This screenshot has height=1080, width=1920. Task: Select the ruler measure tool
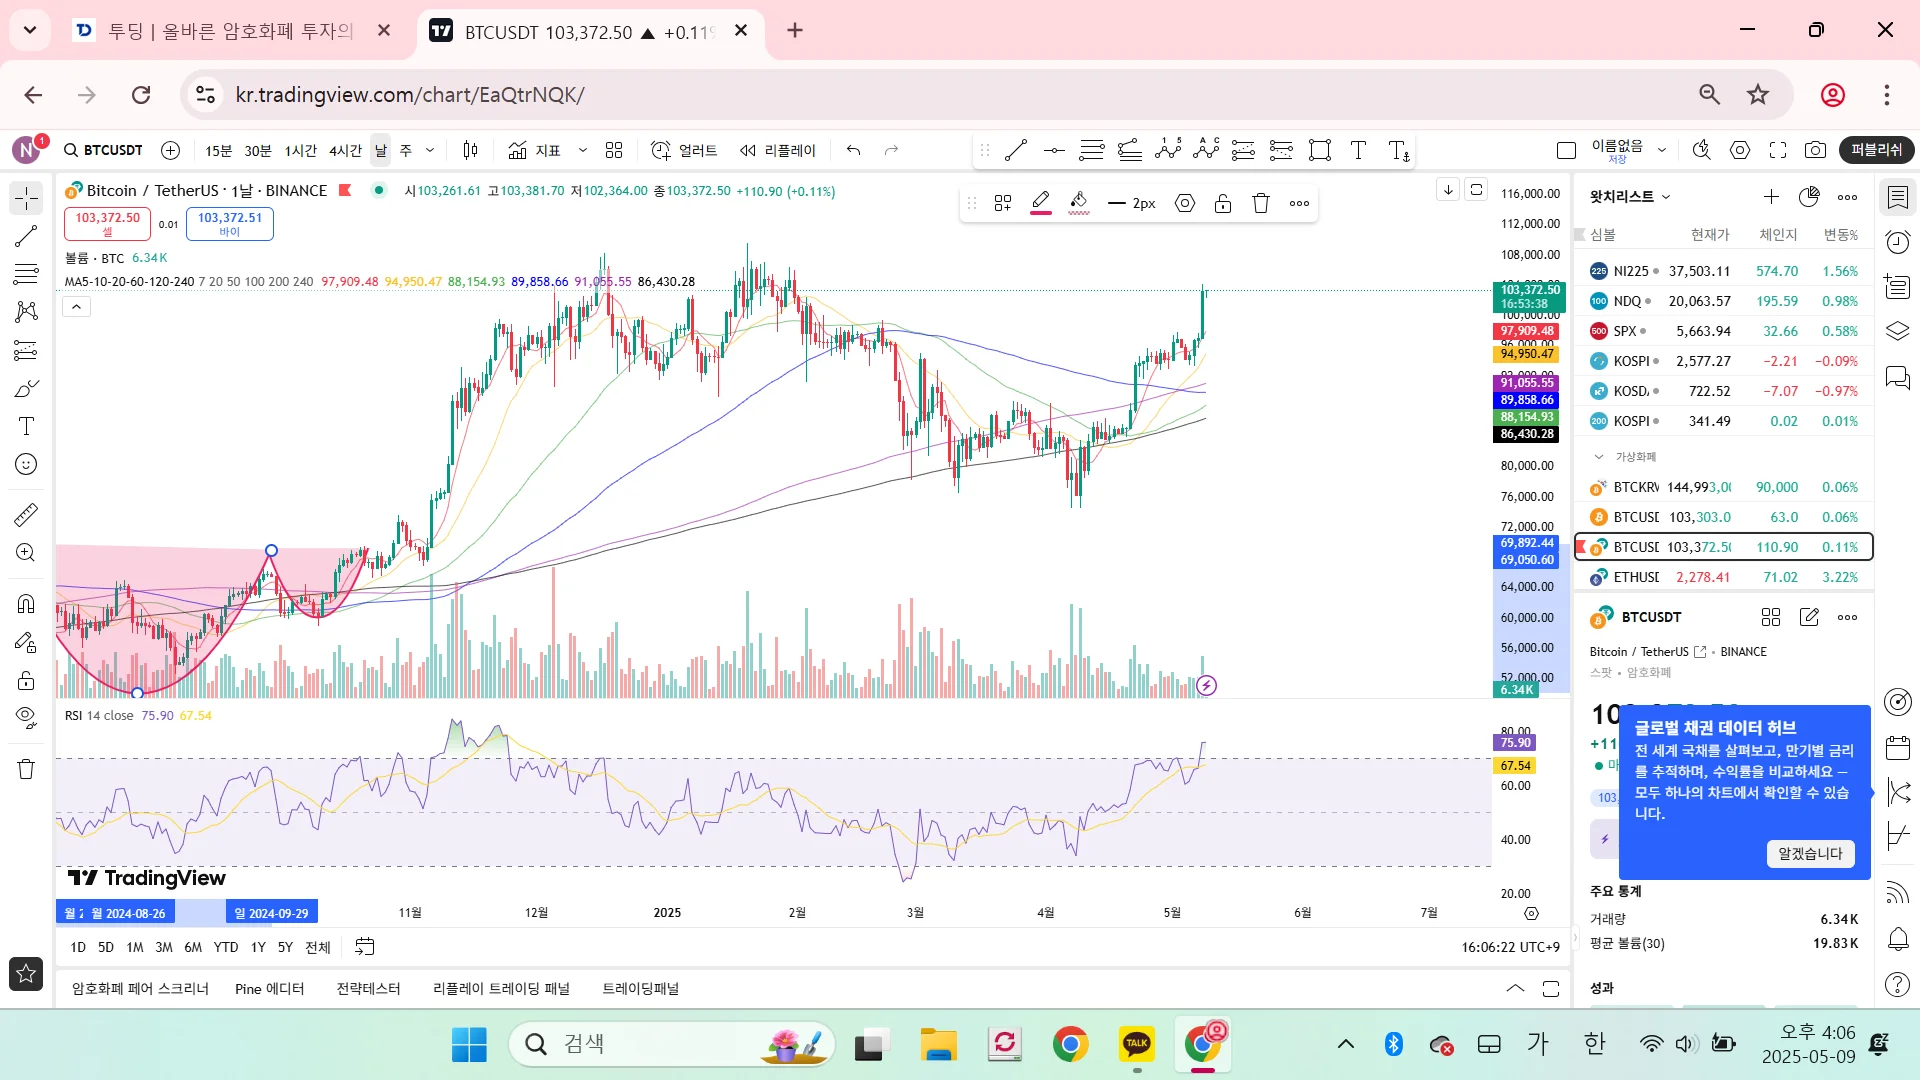[26, 515]
